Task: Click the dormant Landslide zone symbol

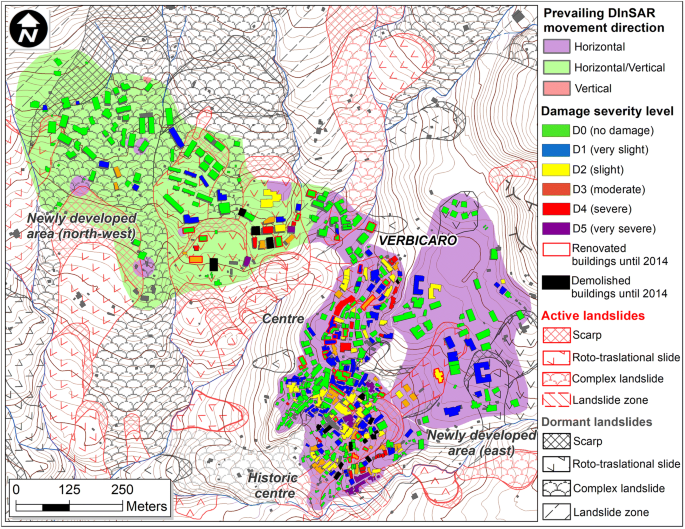Action: click(556, 512)
